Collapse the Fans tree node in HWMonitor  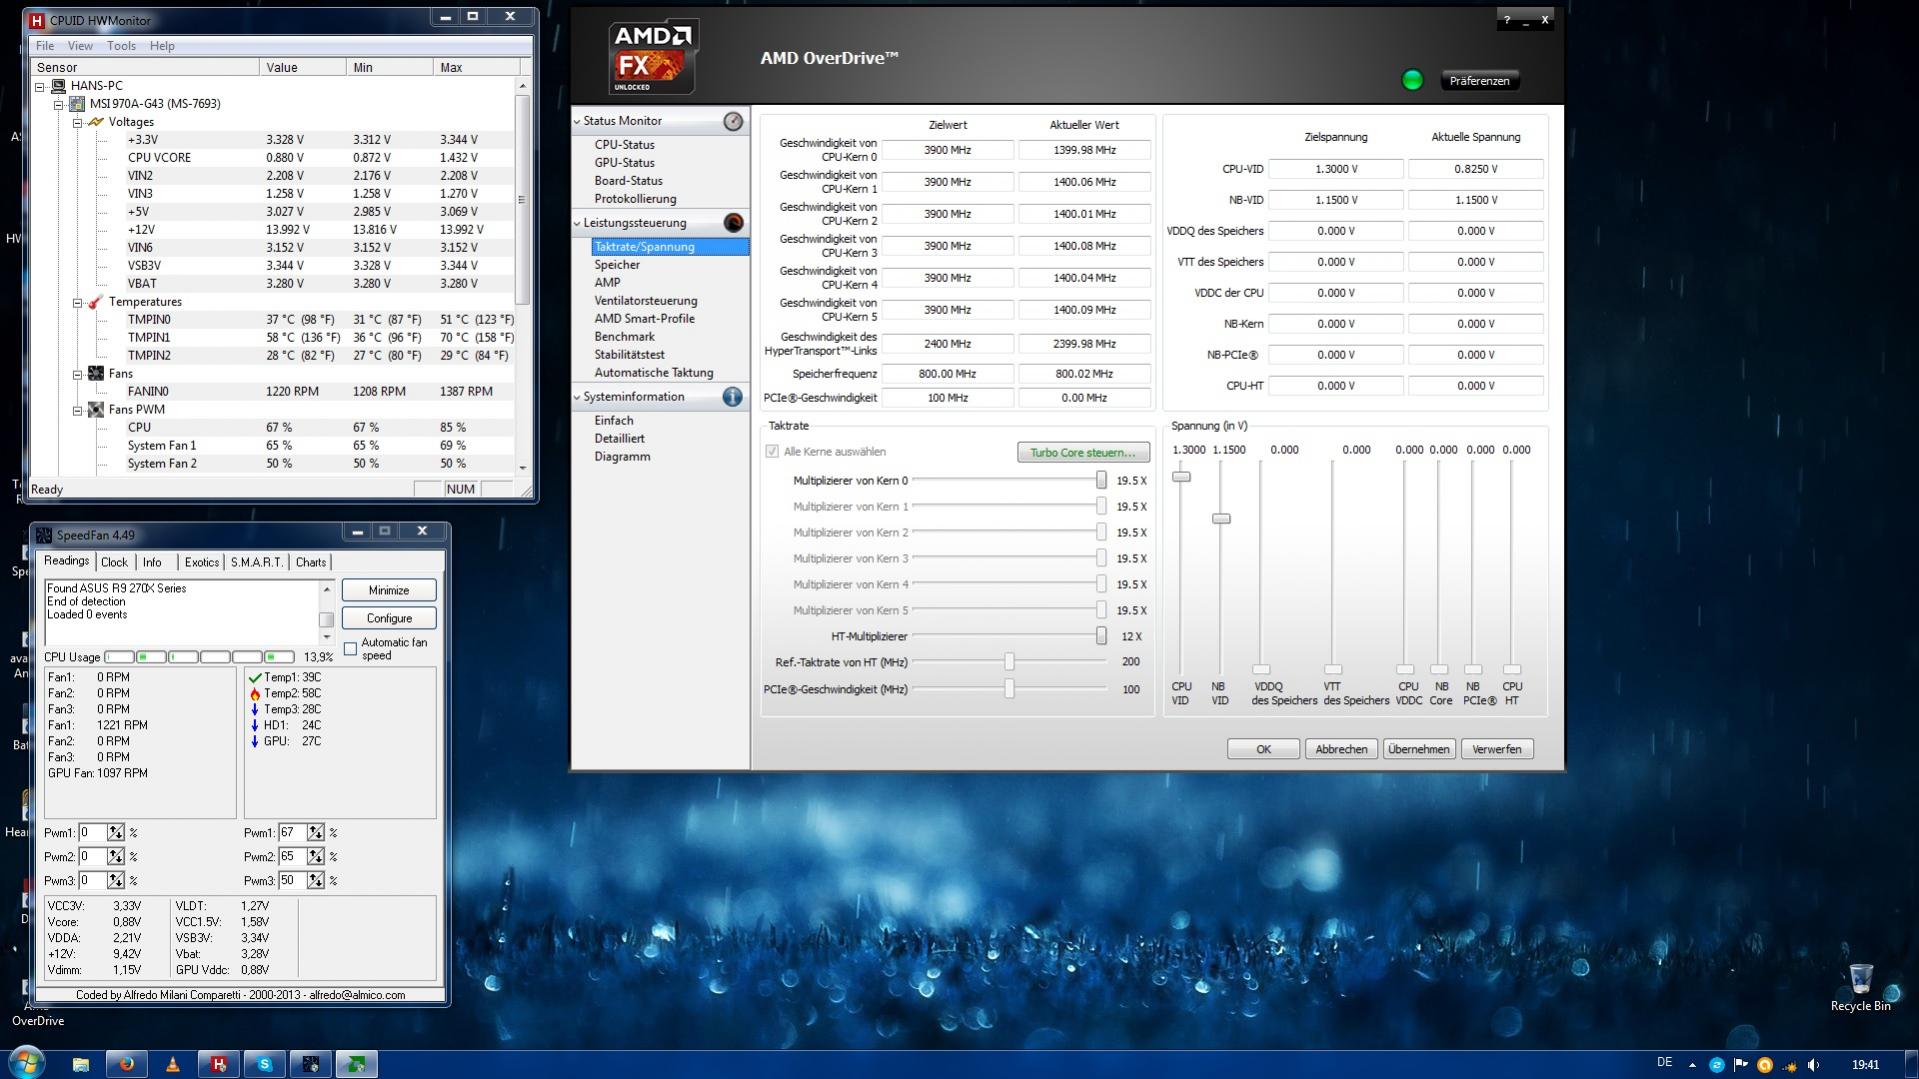77,374
